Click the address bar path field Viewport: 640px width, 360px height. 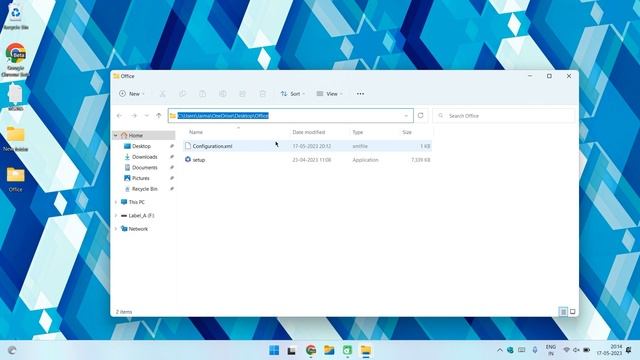tap(291, 116)
